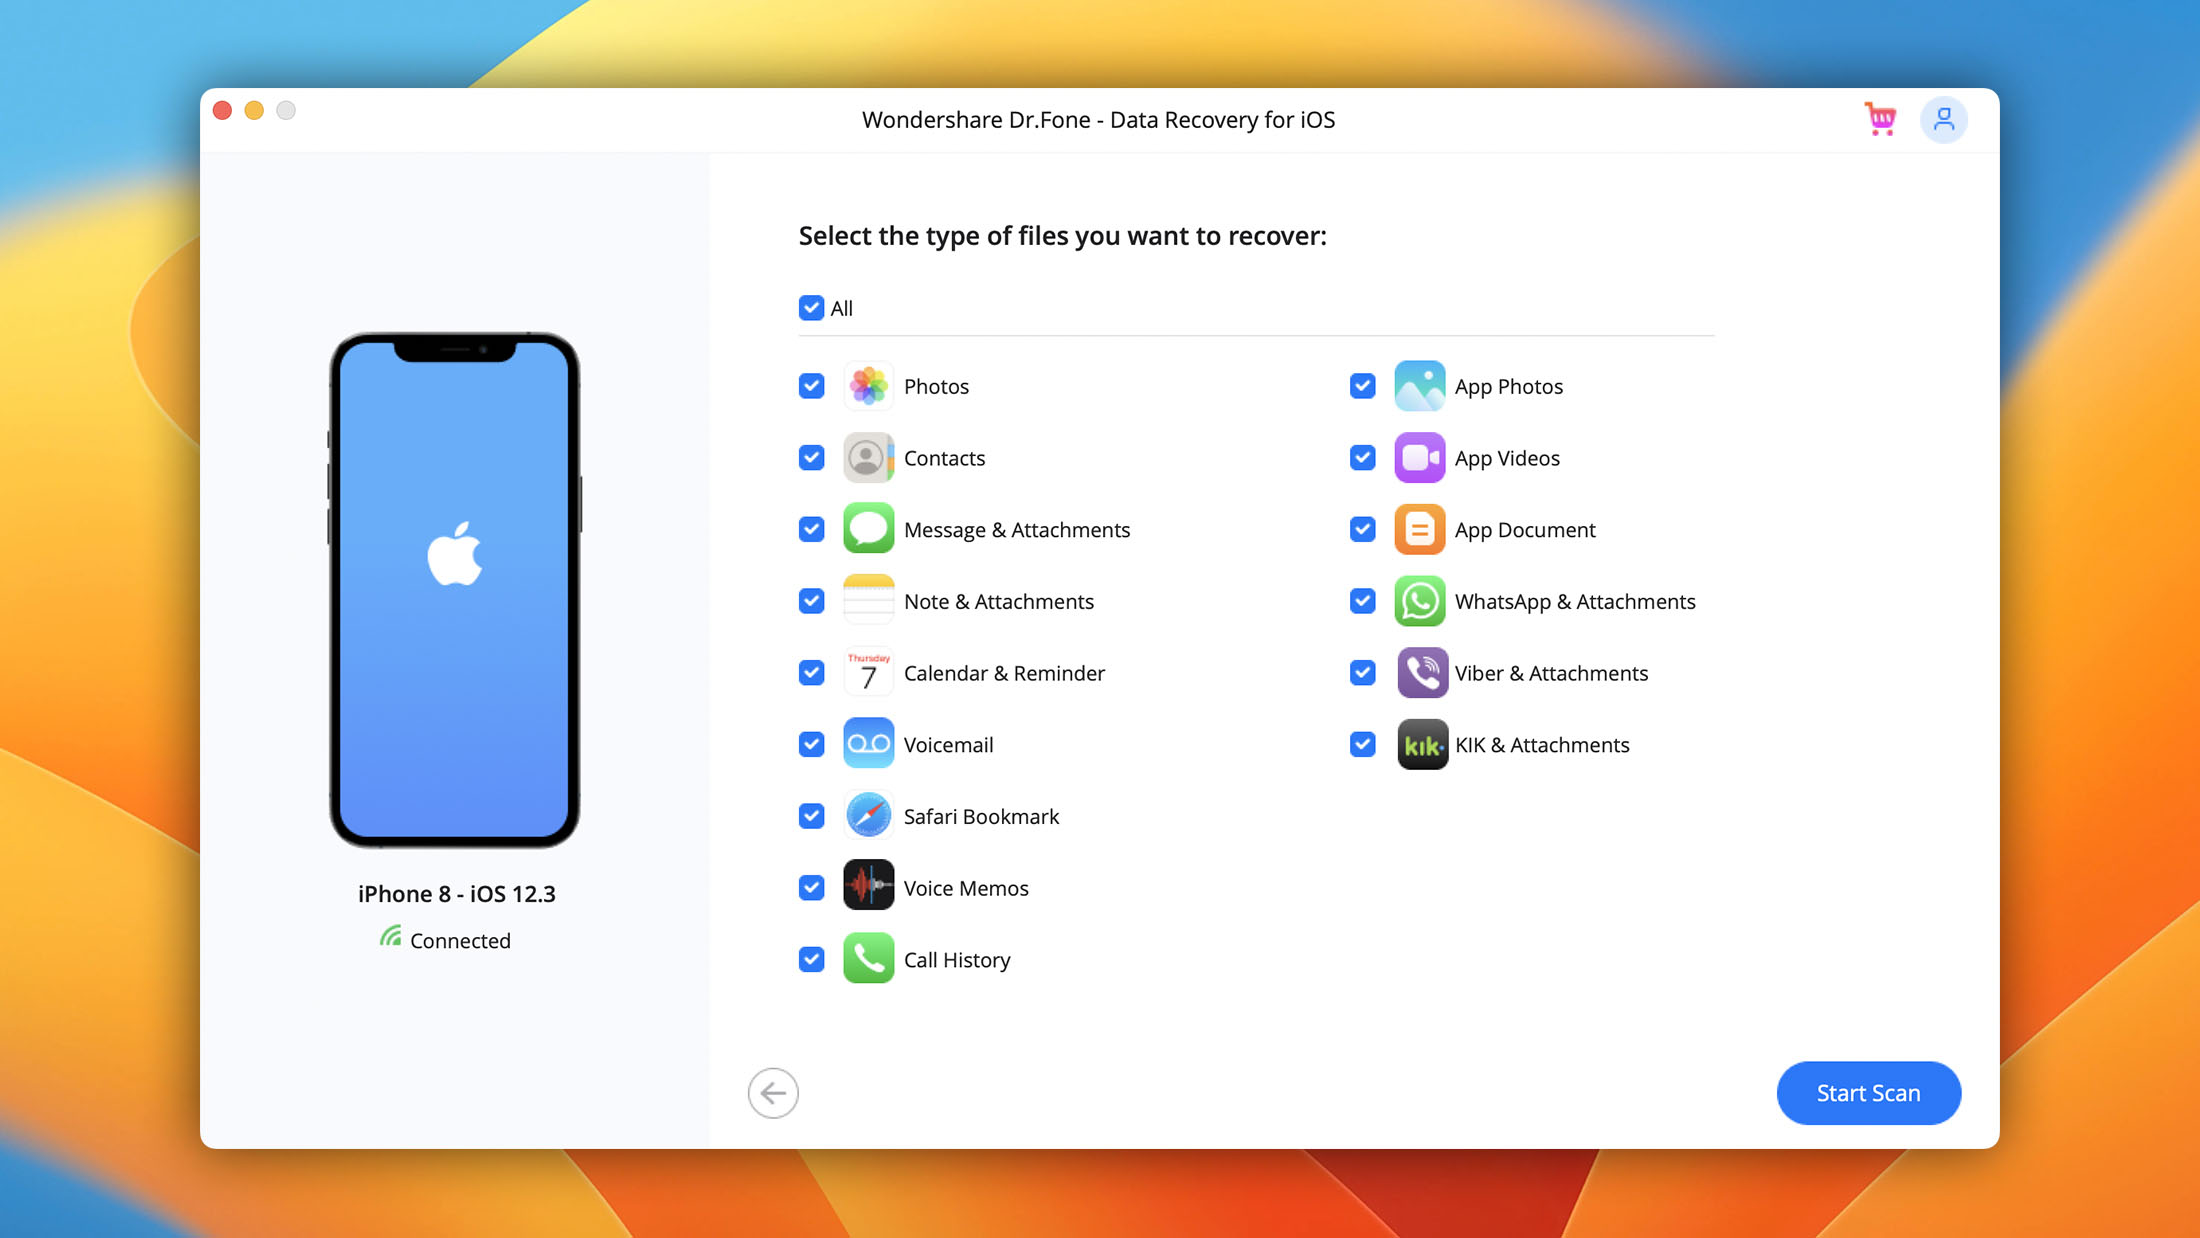Click the "App Document" label

1525,530
